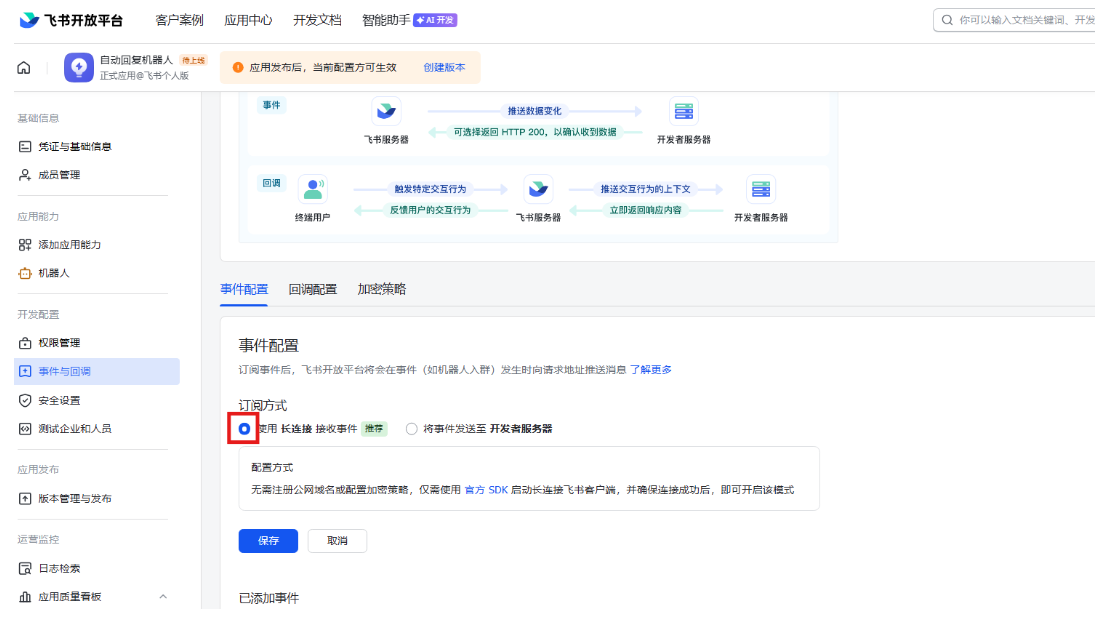The width and height of the screenshot is (1095, 639).
Task: Click the 反馈用户的交互行为 flow label
Action: [430, 210]
